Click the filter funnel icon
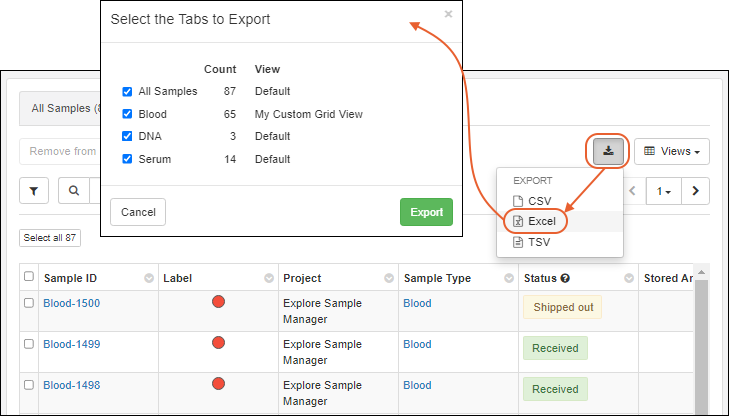The width and height of the screenshot is (729, 416). tap(34, 190)
